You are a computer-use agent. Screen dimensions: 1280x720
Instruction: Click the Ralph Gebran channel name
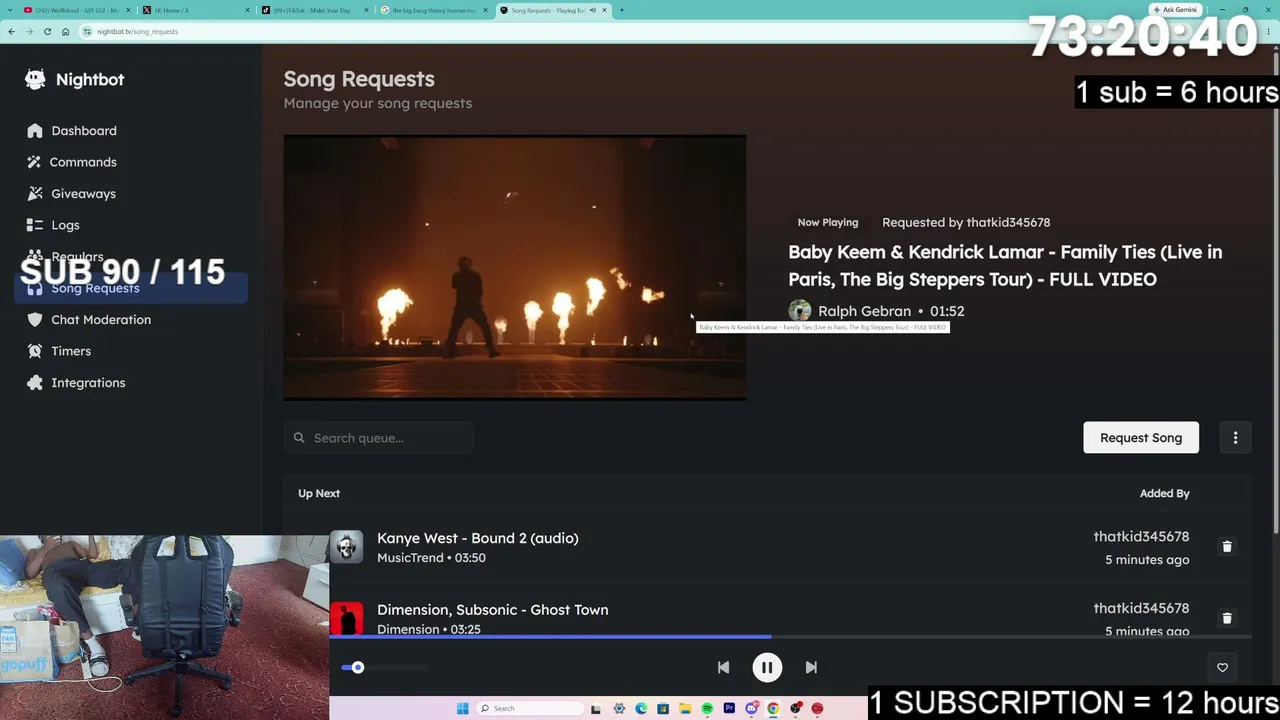[x=864, y=311]
